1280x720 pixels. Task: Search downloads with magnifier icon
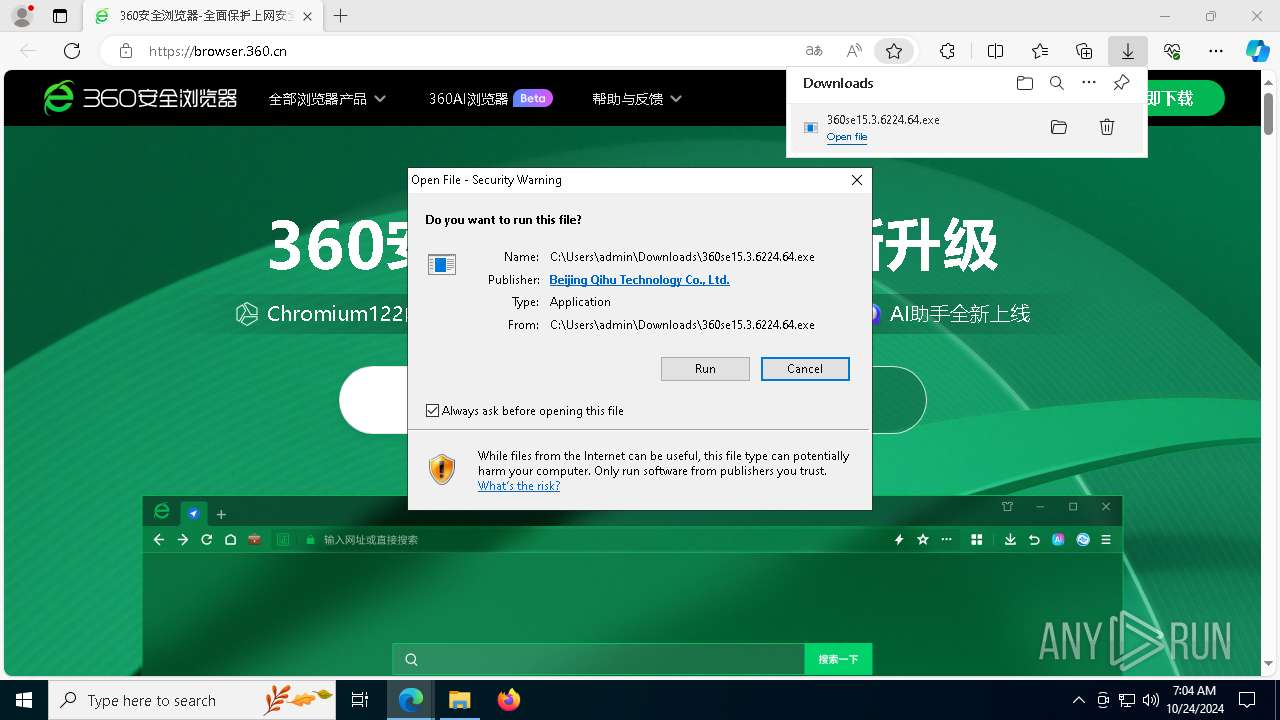(x=1056, y=83)
